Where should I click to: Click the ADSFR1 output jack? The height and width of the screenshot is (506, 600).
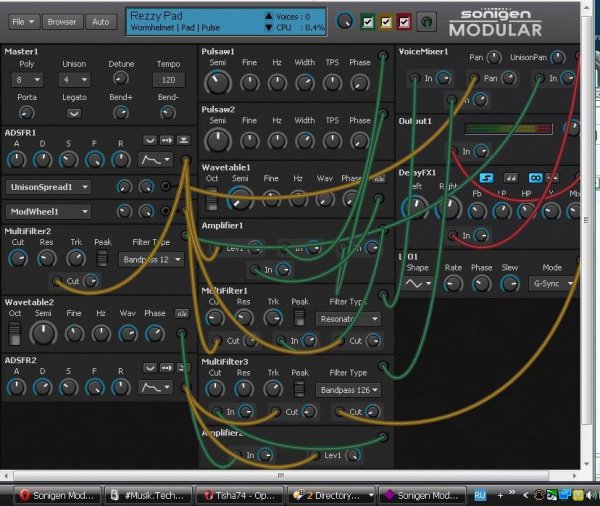186,160
